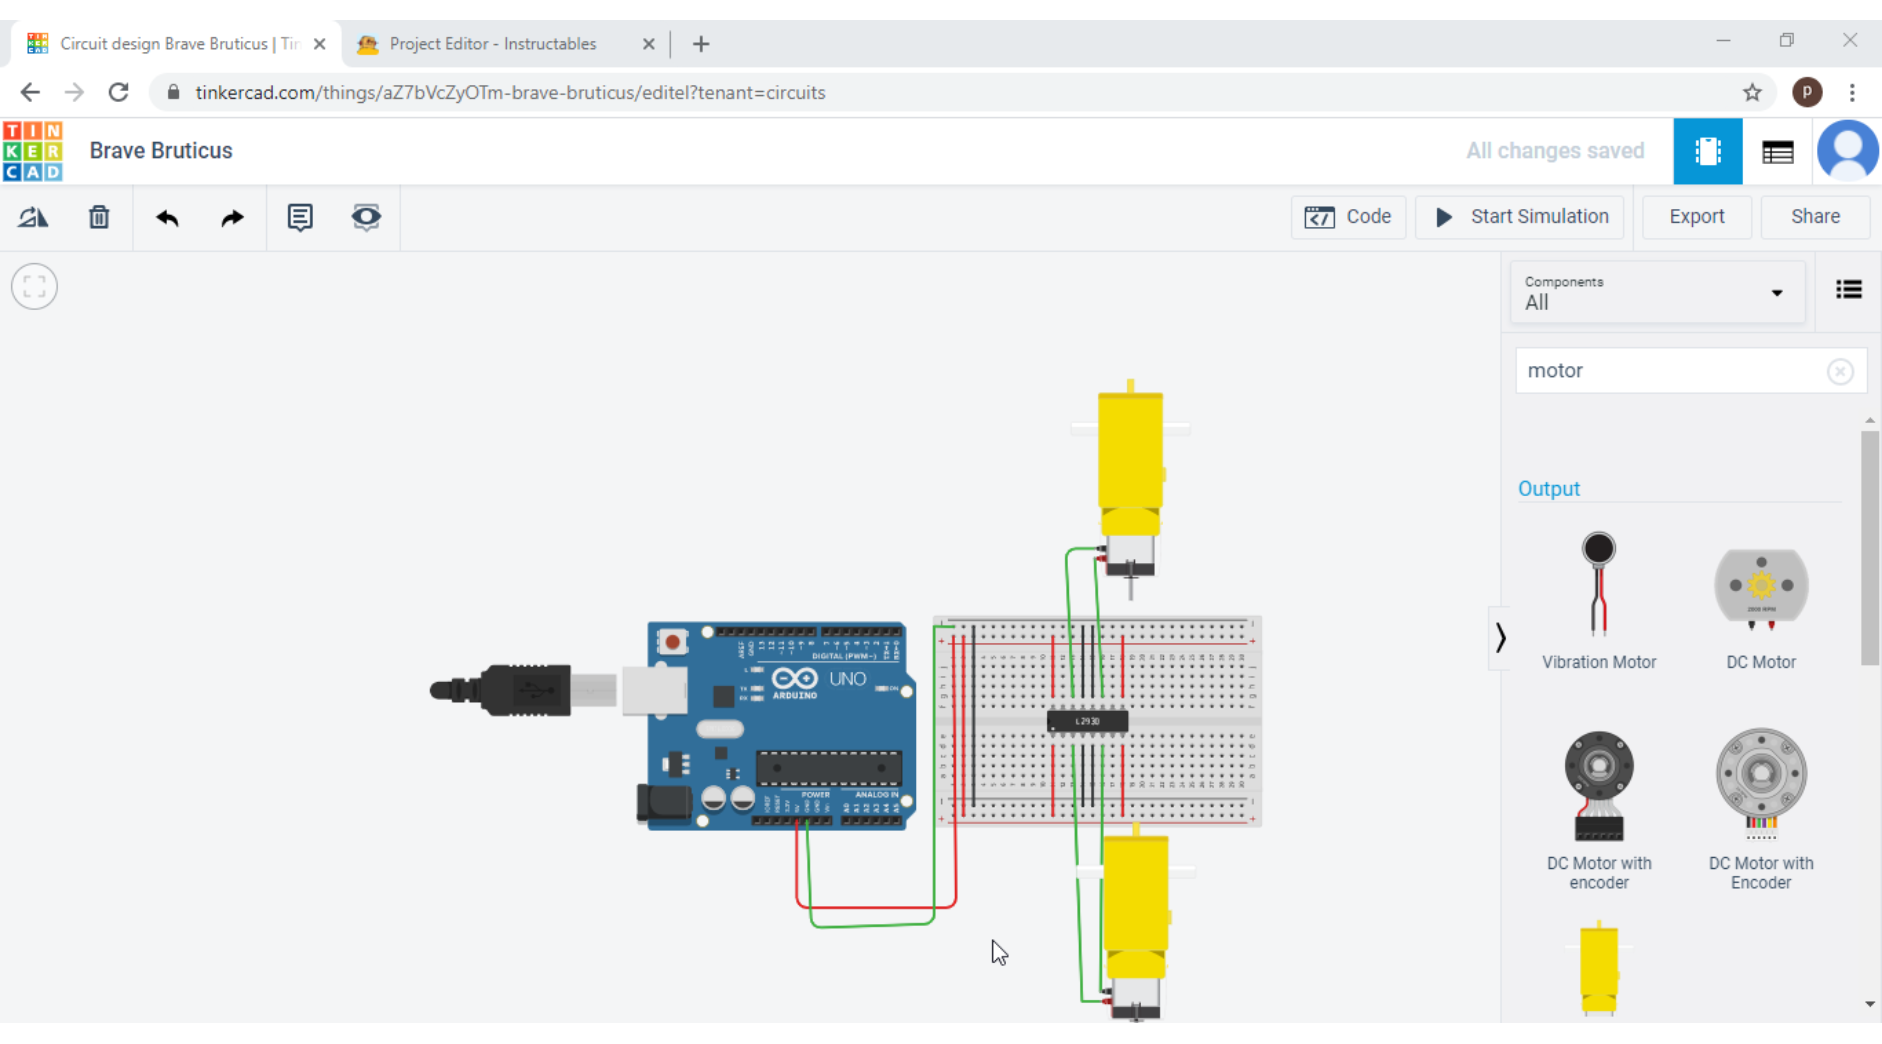Pick the black DC Motor with encoder
Image resolution: width=1882 pixels, height=1044 pixels.
(1599, 810)
